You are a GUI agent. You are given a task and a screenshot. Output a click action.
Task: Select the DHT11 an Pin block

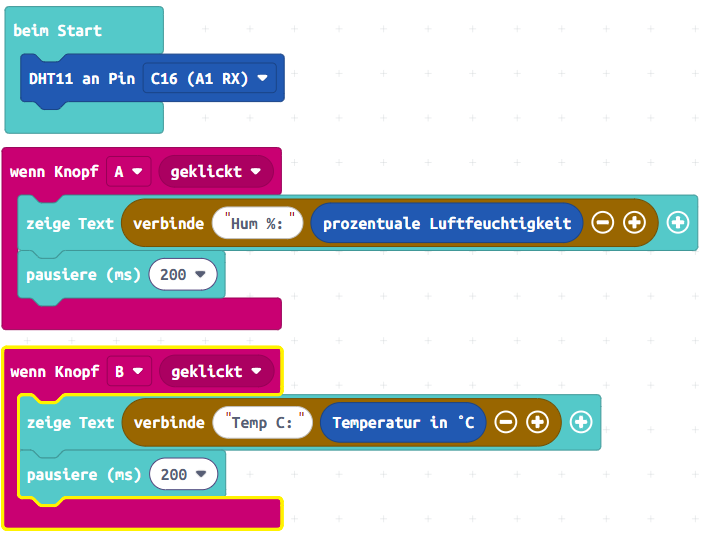(x=80, y=78)
